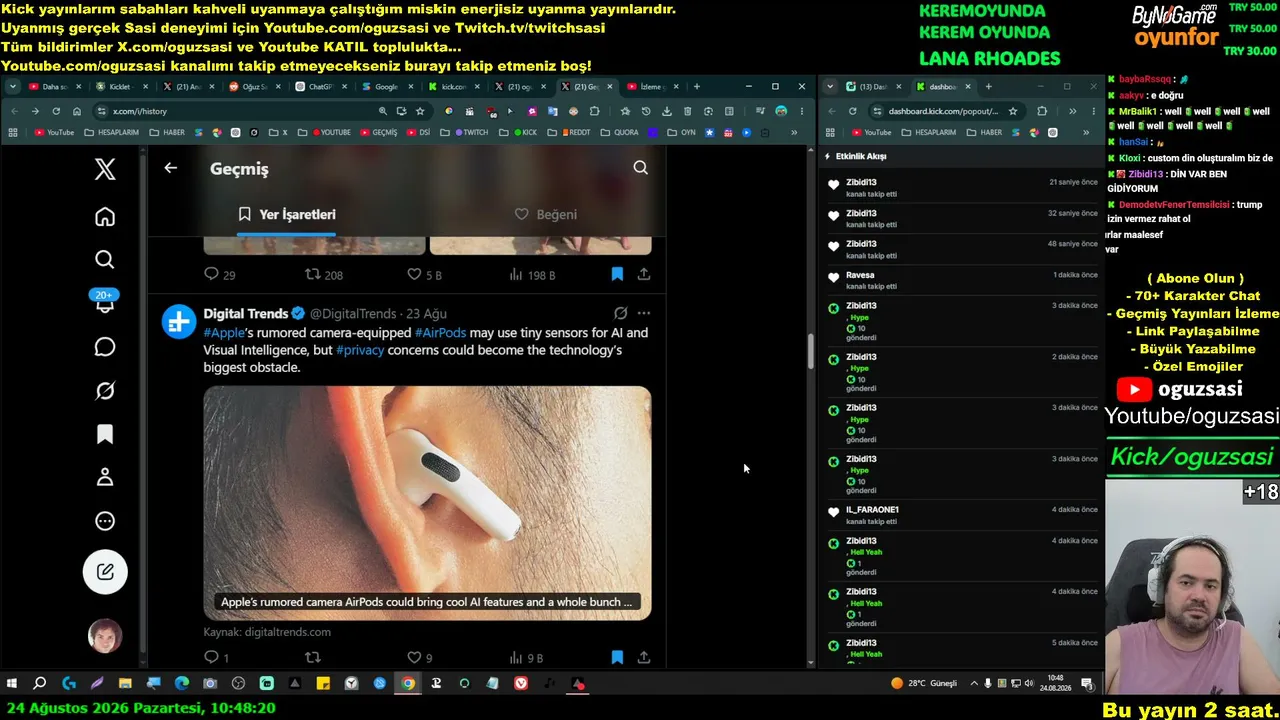Expand hidden toolbar items in Kick window
This screenshot has width=1280, height=720.
click(1072, 111)
